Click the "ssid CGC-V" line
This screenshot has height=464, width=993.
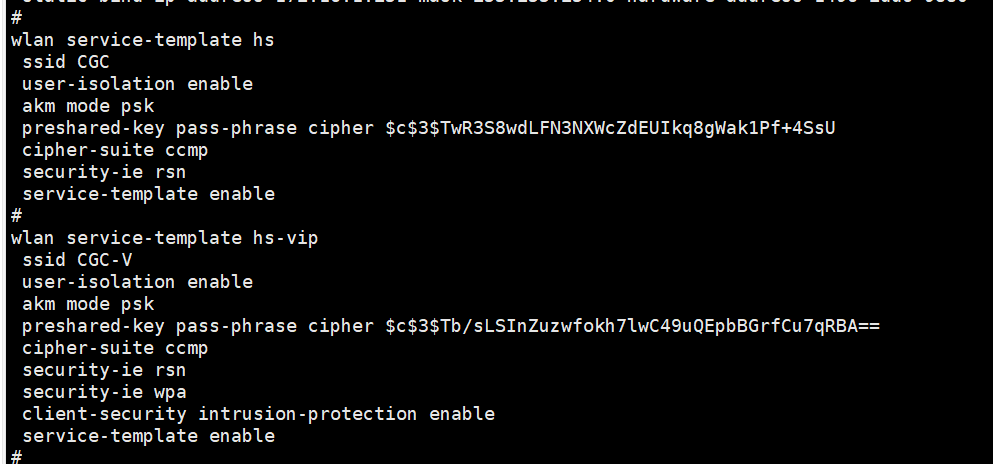click(77, 260)
